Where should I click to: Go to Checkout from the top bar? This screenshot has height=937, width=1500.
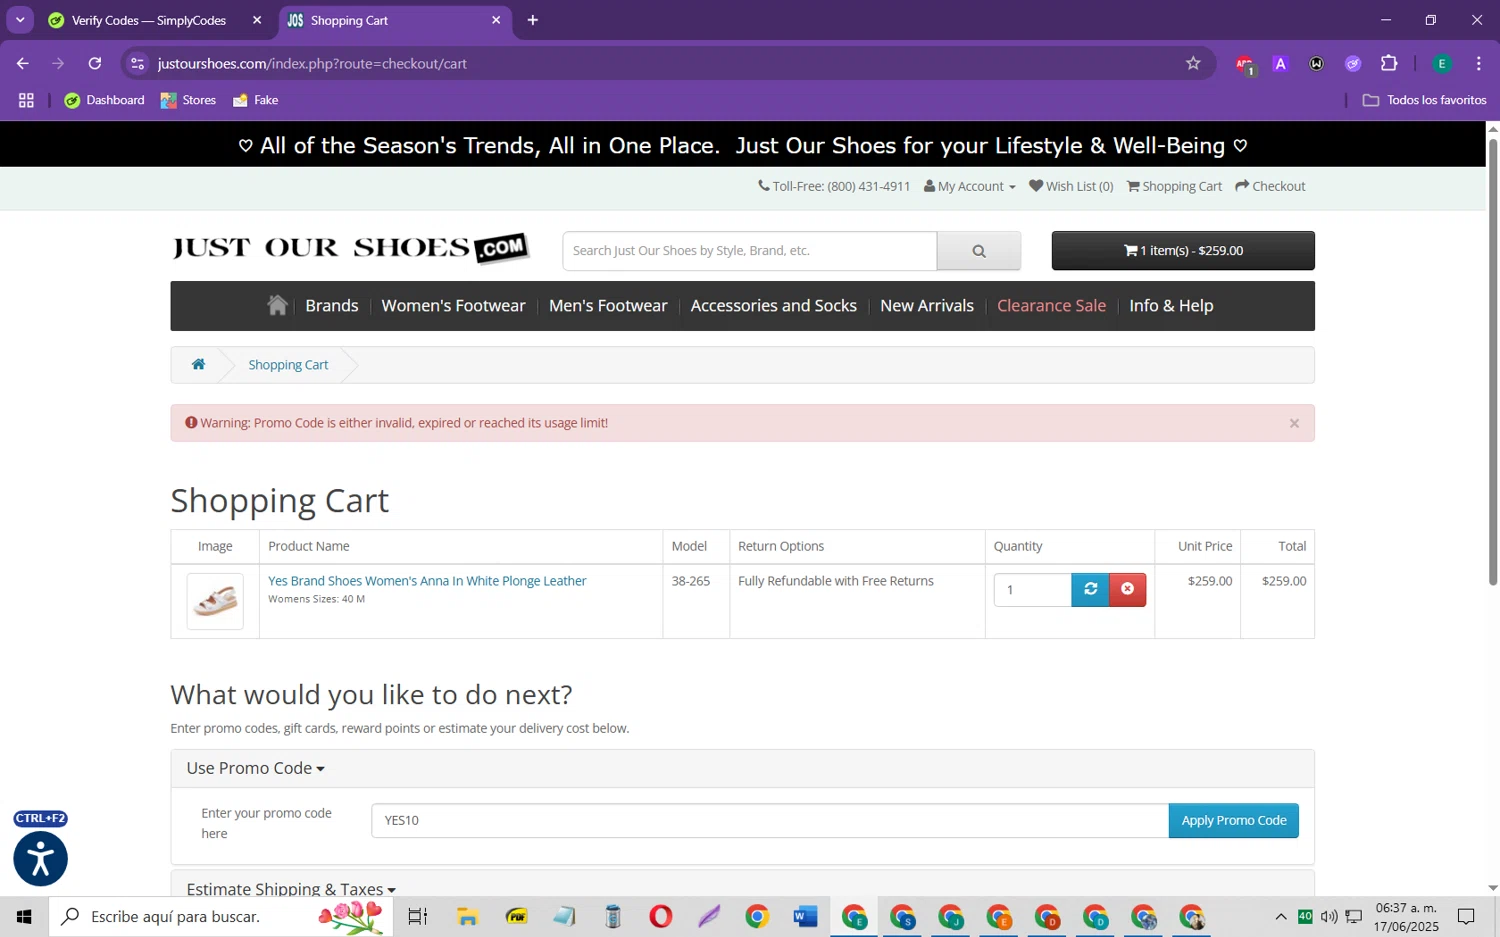coord(1270,186)
